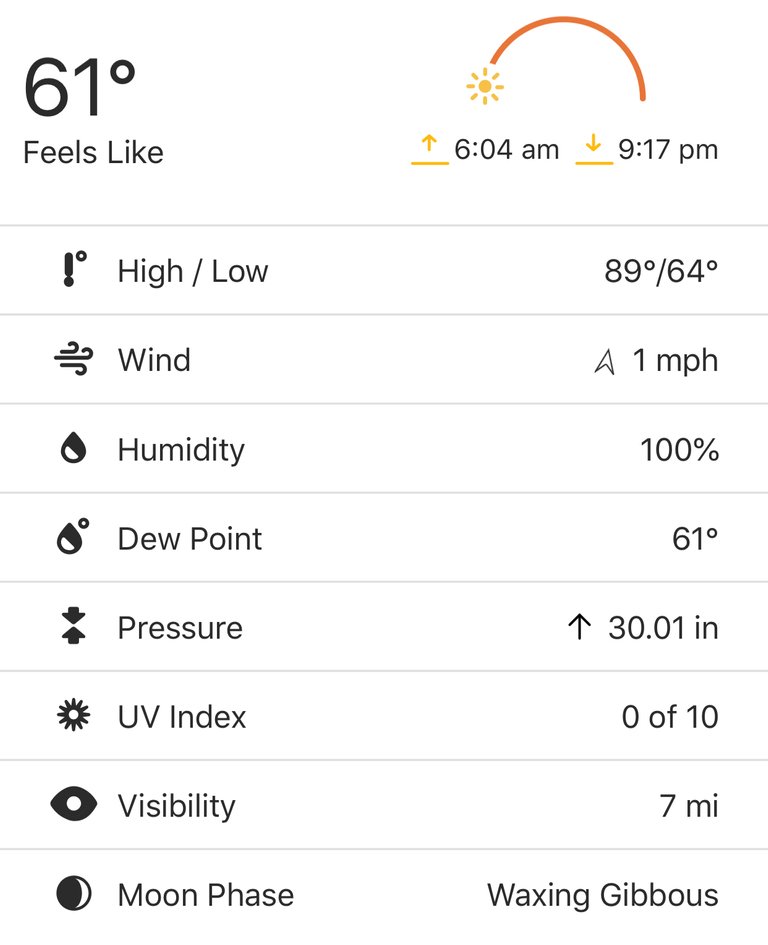Tap the sunset arrow icon
768x945 pixels.
tap(594, 149)
